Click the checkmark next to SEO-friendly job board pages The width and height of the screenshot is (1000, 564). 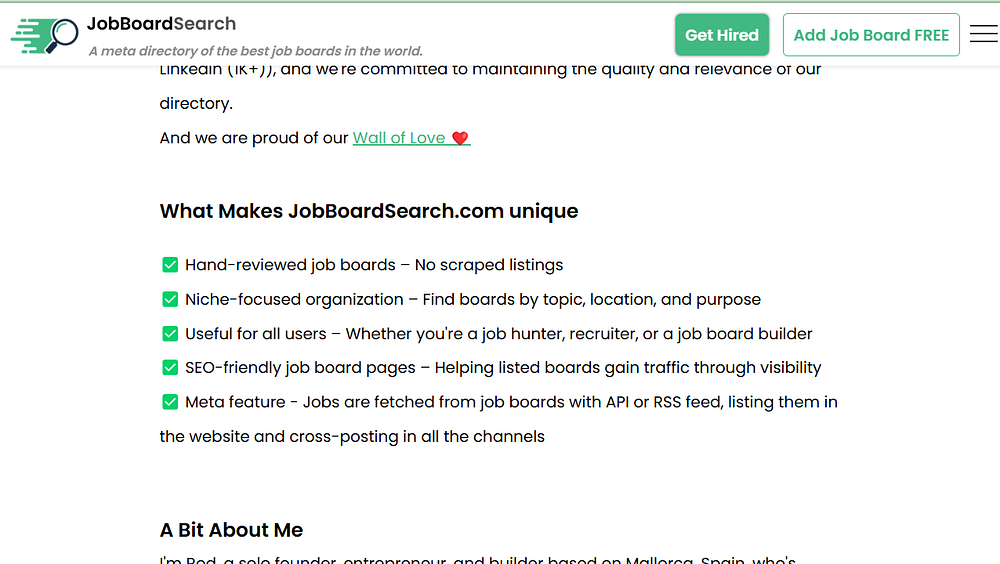(170, 367)
